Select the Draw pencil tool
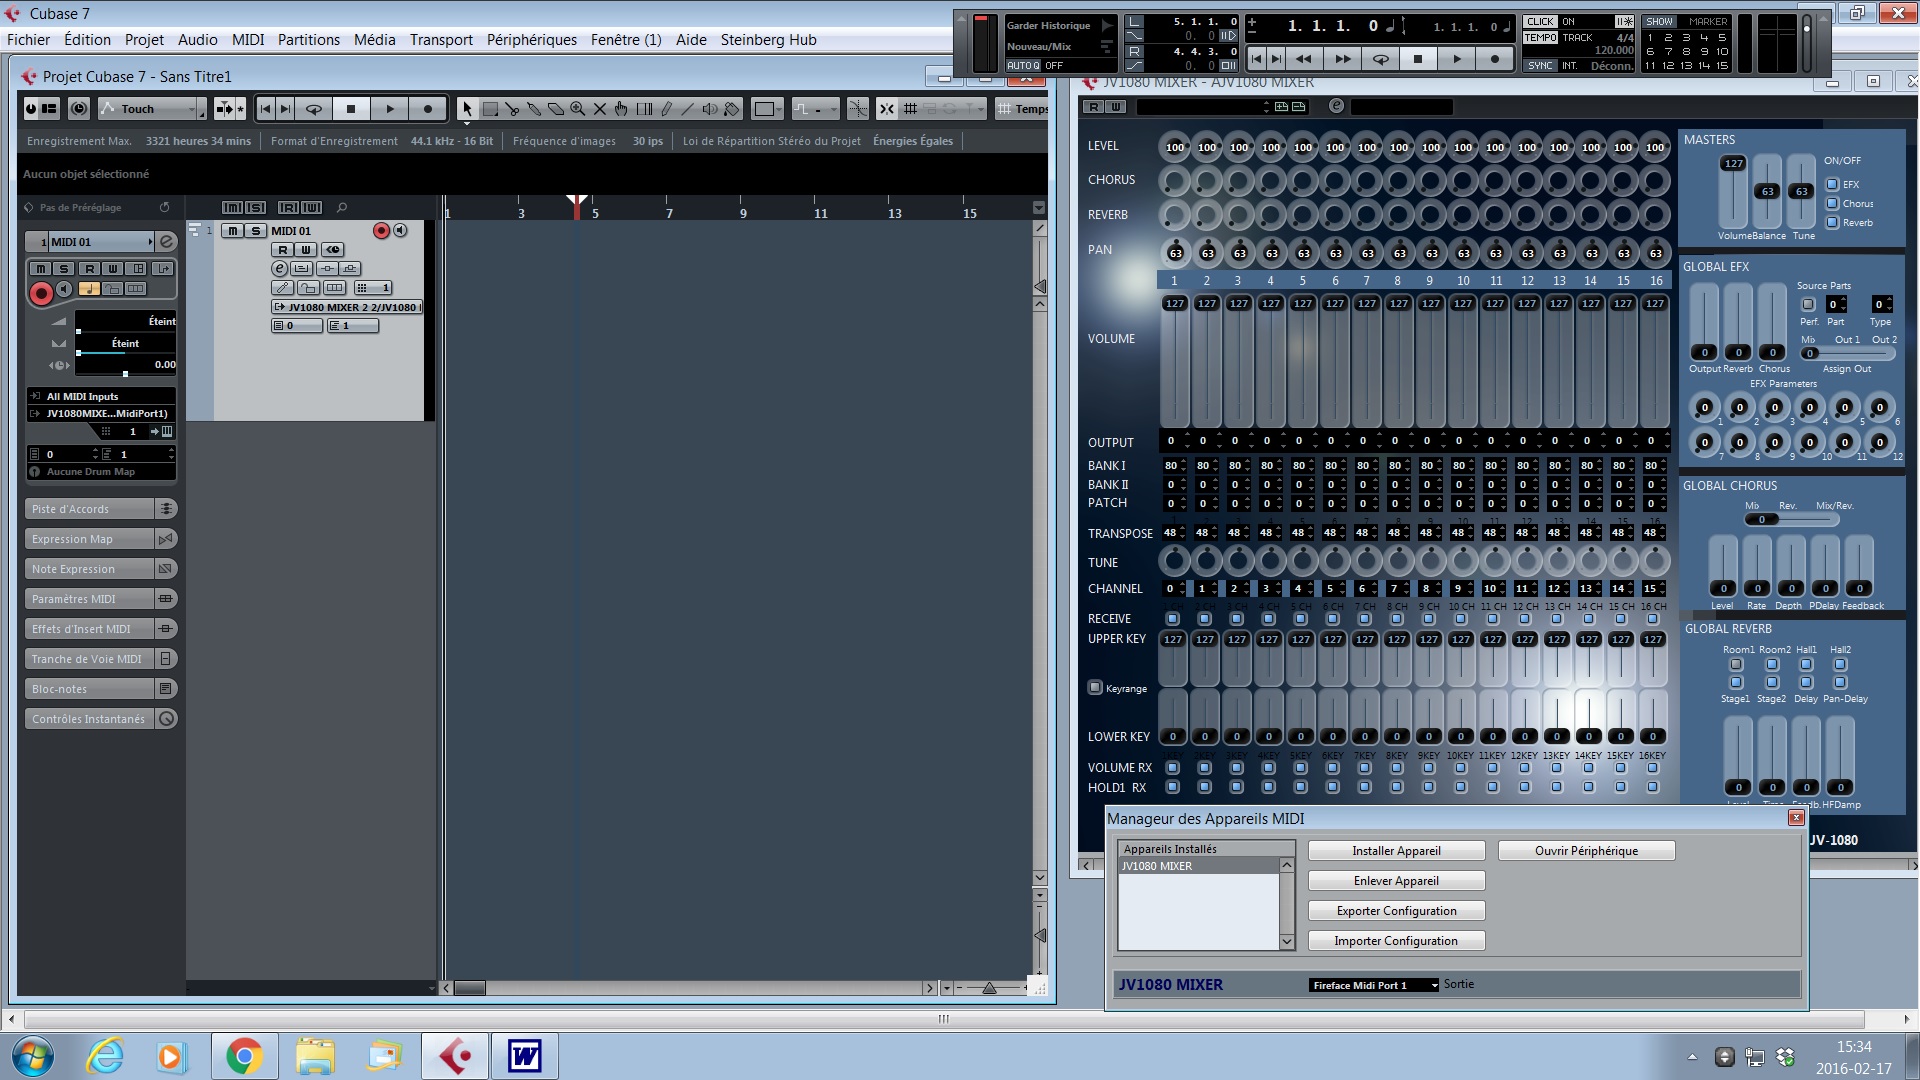 coord(666,109)
